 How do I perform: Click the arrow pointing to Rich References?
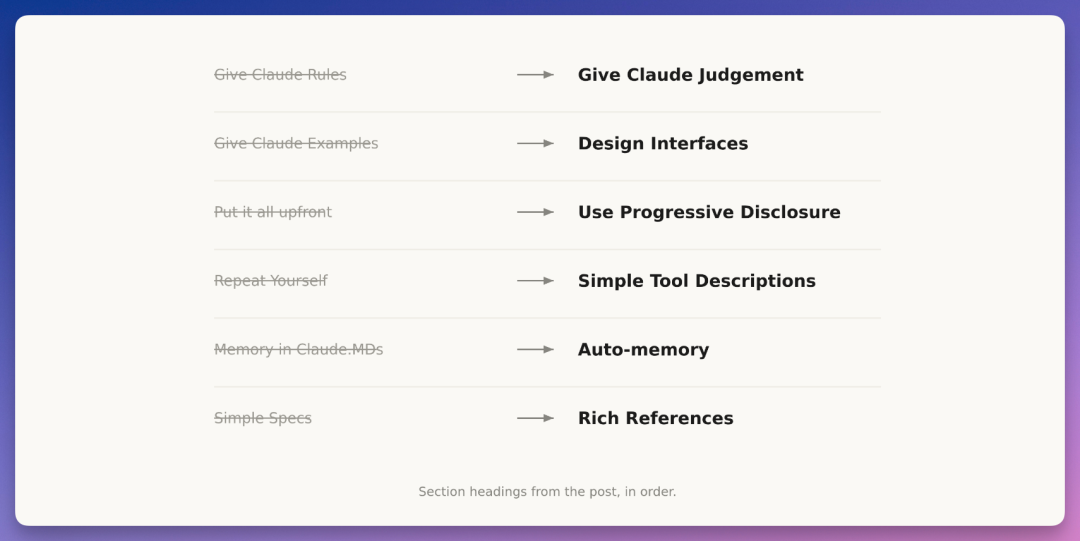pyautogui.click(x=535, y=418)
